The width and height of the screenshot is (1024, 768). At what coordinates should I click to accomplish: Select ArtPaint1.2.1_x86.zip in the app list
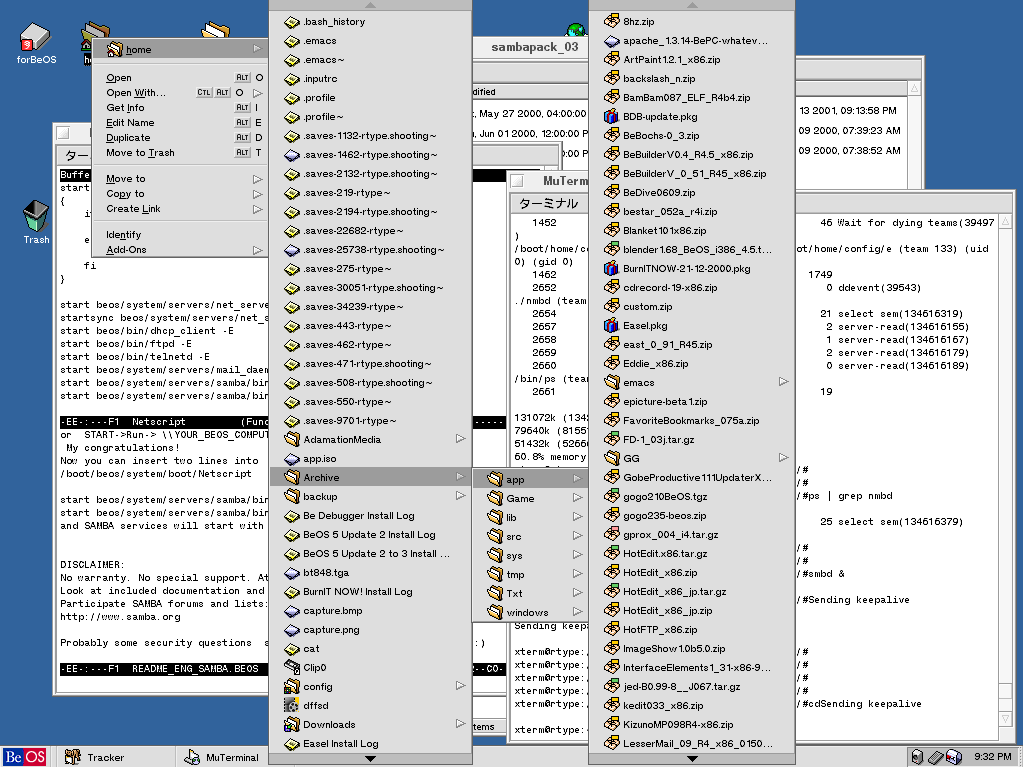tap(692, 59)
